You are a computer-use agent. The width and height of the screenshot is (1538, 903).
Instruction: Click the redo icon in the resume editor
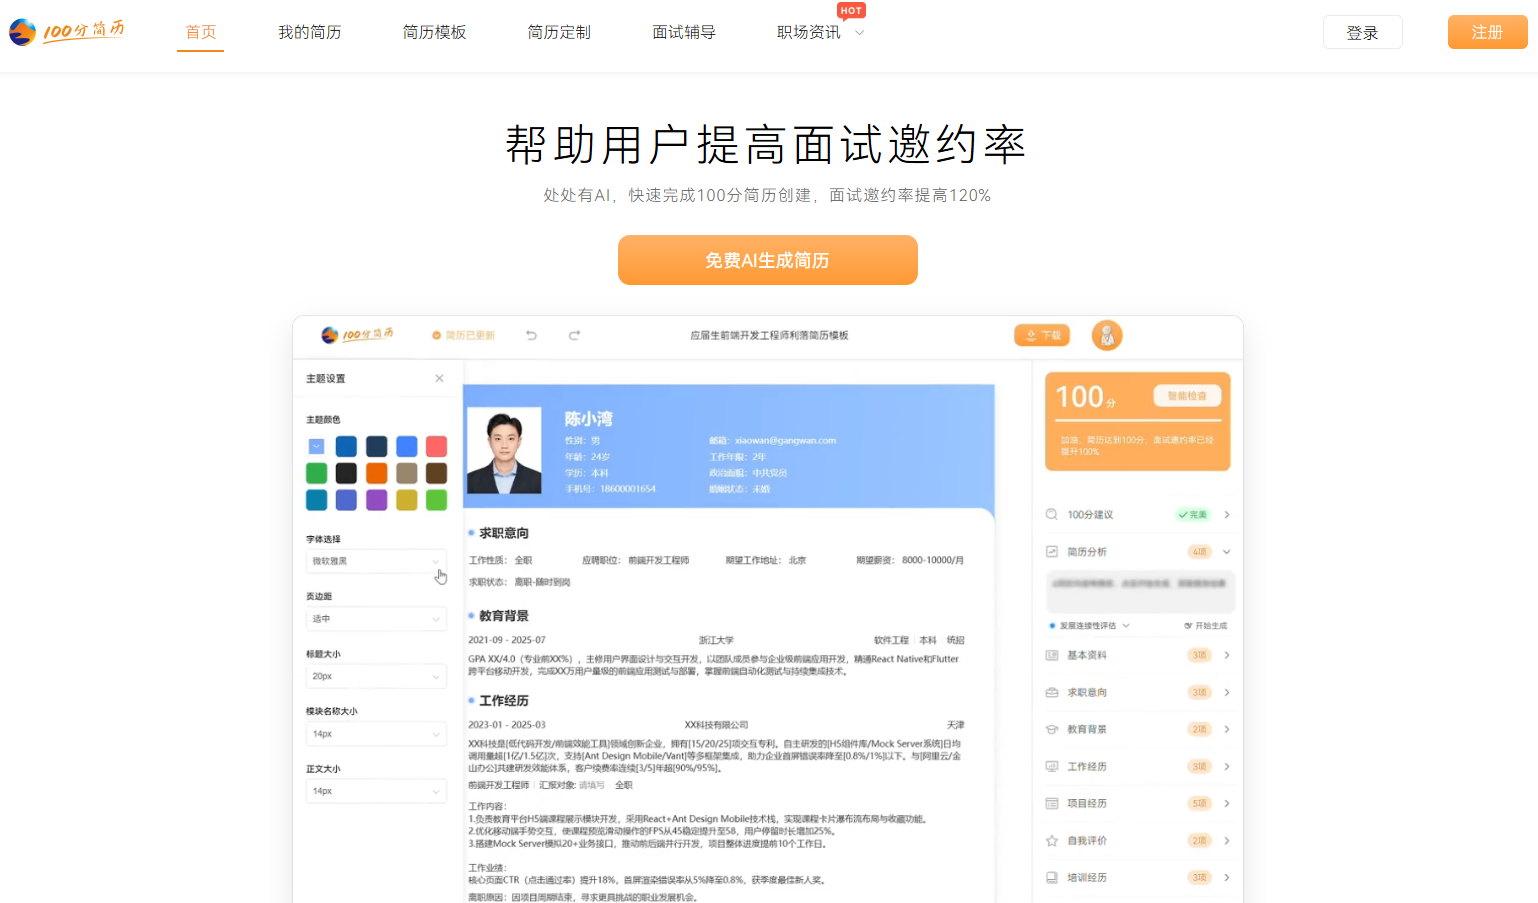pos(575,335)
